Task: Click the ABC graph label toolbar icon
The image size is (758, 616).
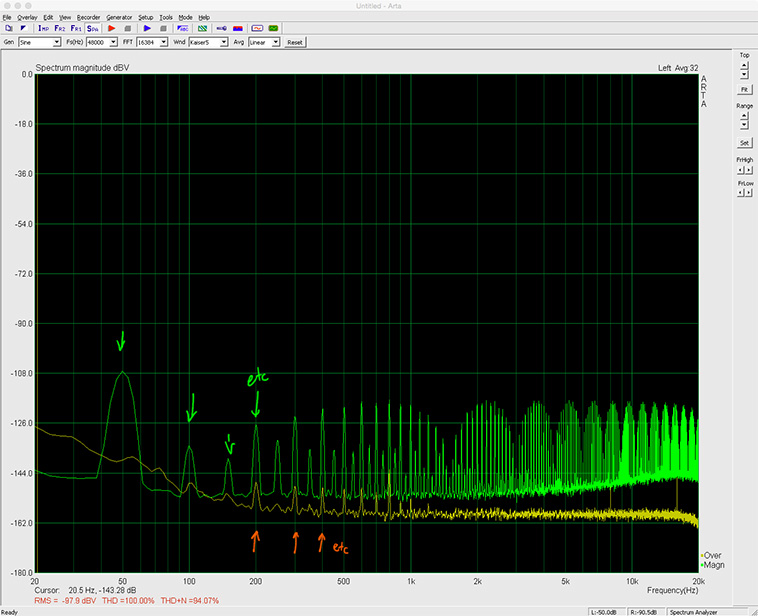Action: [x=183, y=29]
